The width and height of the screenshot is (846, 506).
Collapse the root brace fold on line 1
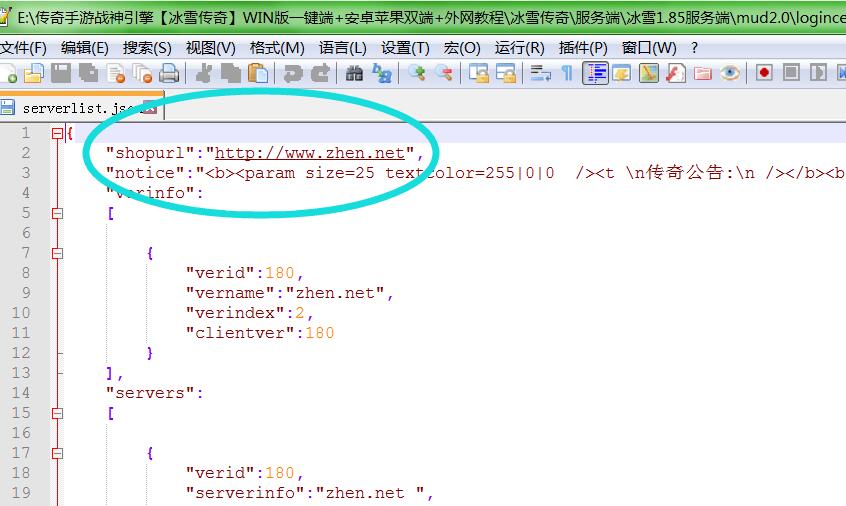pos(57,133)
